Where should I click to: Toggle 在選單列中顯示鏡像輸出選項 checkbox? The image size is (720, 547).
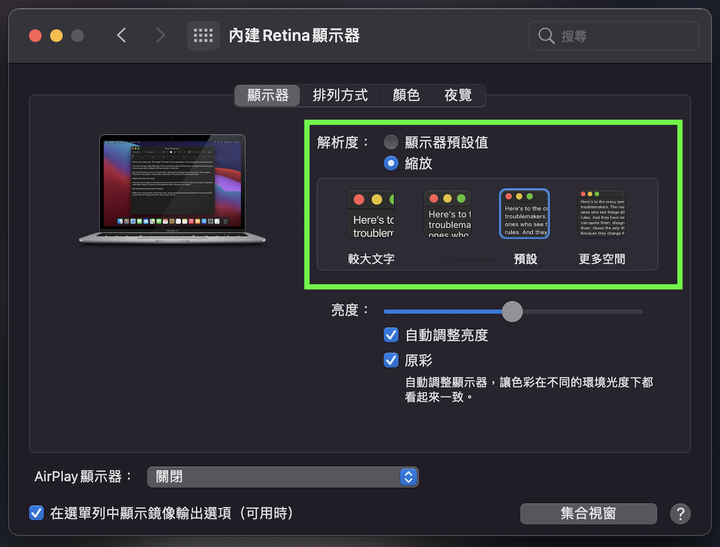[36, 513]
